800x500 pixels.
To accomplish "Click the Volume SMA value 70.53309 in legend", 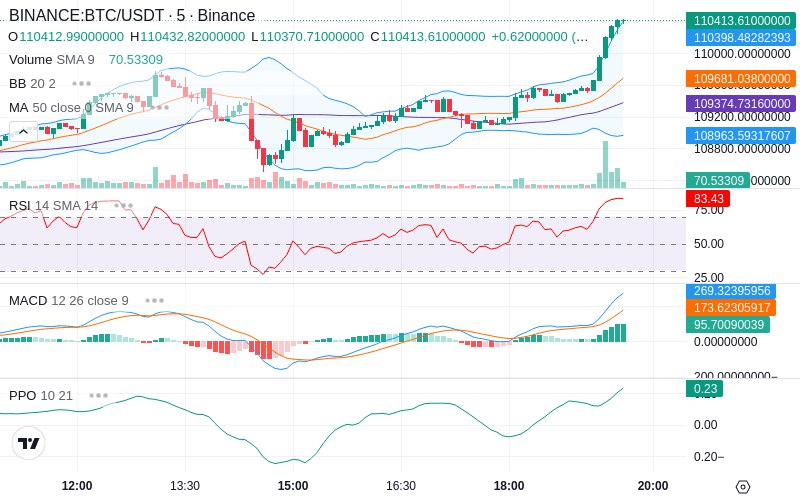I will (x=136, y=60).
